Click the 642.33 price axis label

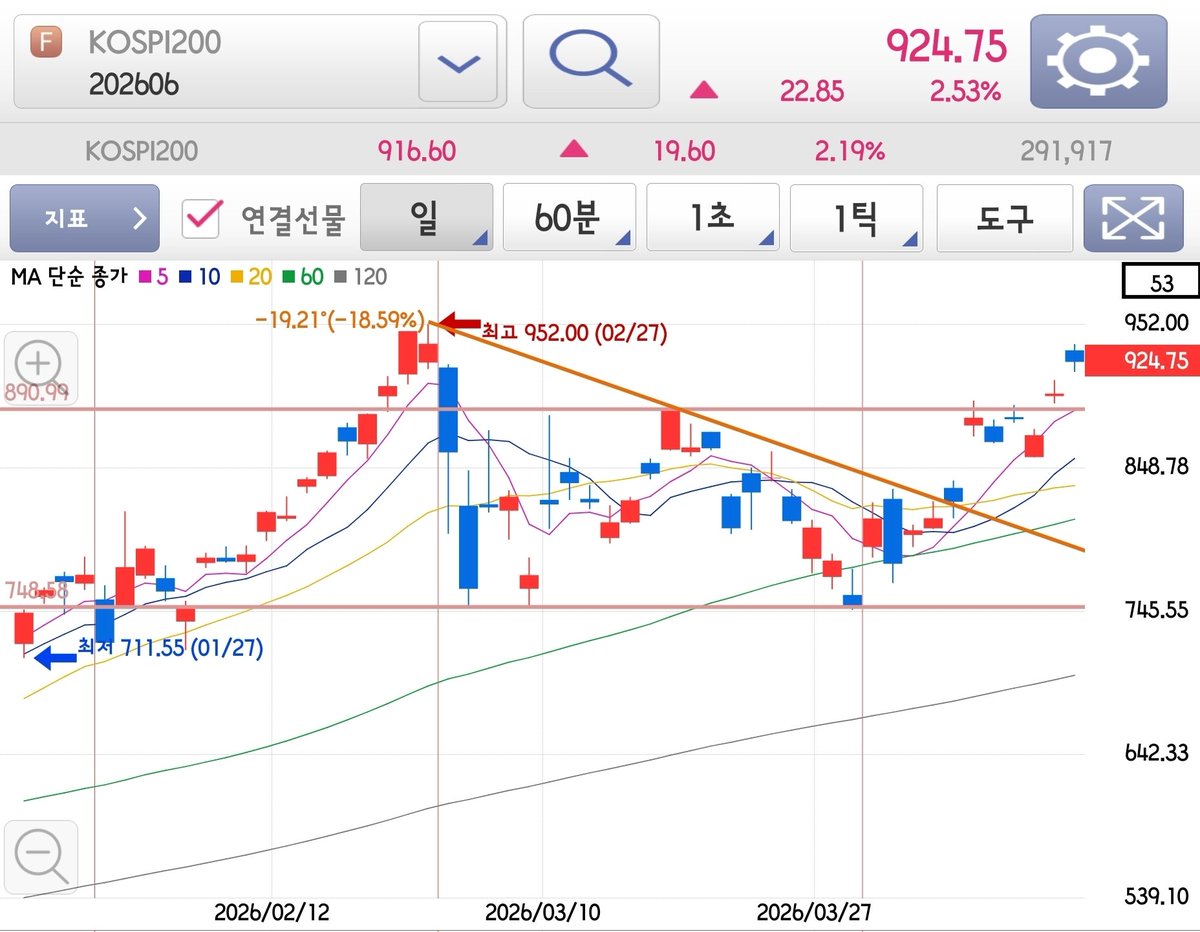(x=1156, y=753)
